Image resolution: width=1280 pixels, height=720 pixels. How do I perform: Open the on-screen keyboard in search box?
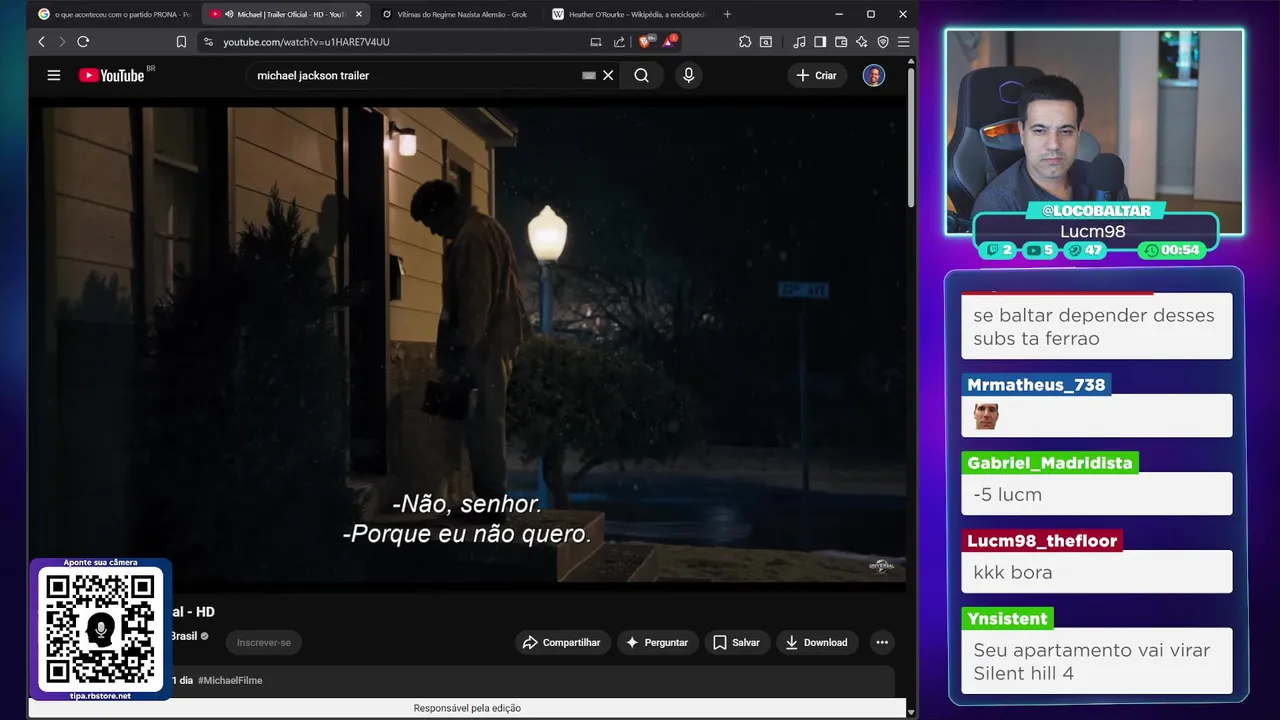coord(589,75)
